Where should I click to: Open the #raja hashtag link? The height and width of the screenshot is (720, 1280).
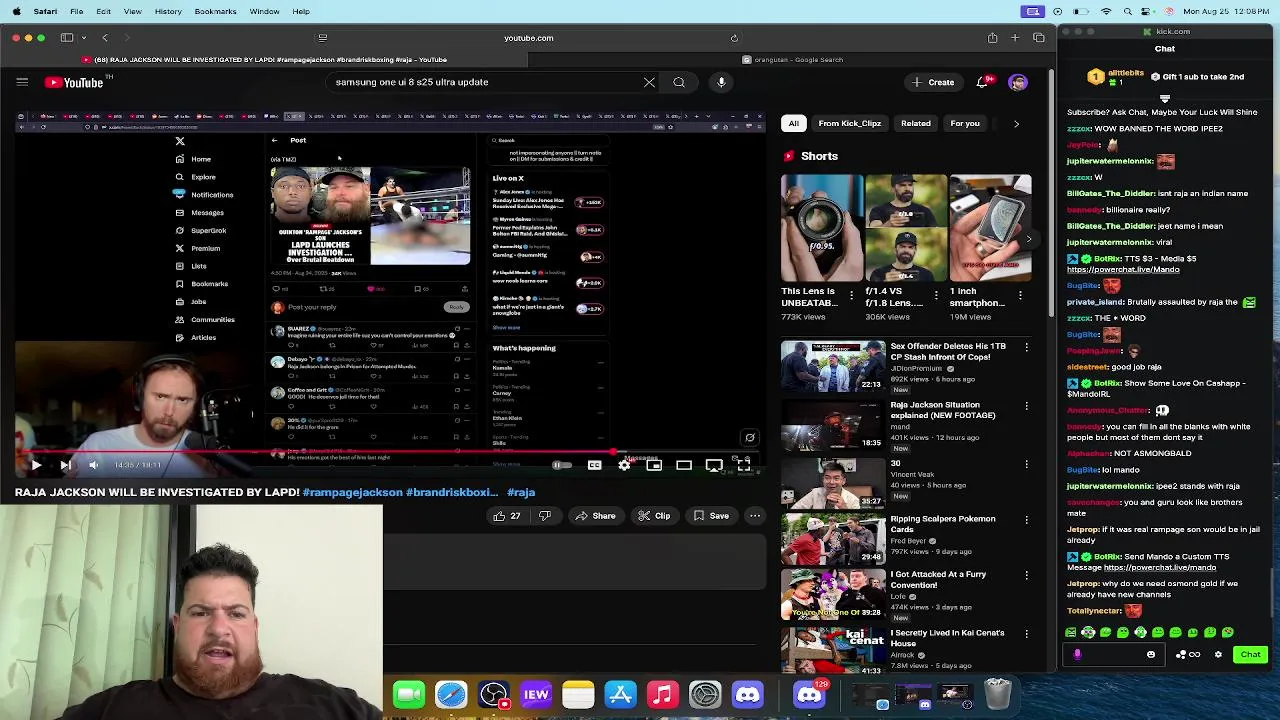[x=521, y=492]
